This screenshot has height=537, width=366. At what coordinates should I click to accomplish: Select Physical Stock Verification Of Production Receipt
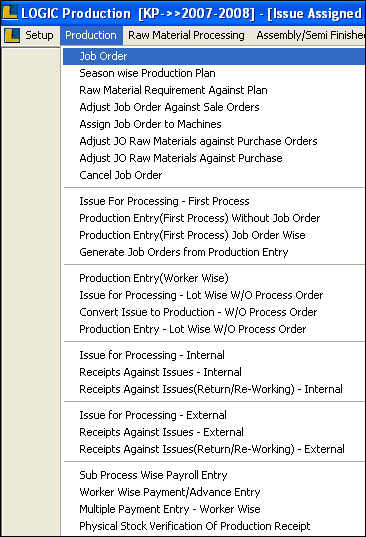(214, 526)
